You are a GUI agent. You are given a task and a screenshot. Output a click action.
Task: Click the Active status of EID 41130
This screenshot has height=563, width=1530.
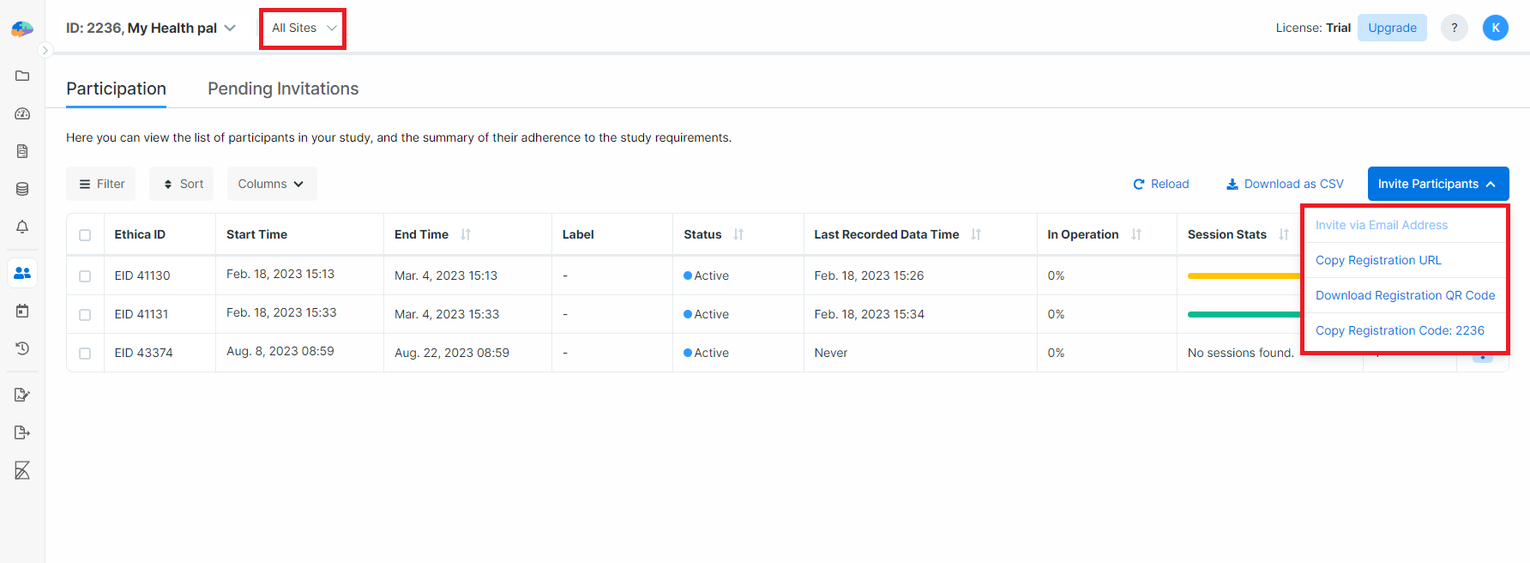coord(706,276)
